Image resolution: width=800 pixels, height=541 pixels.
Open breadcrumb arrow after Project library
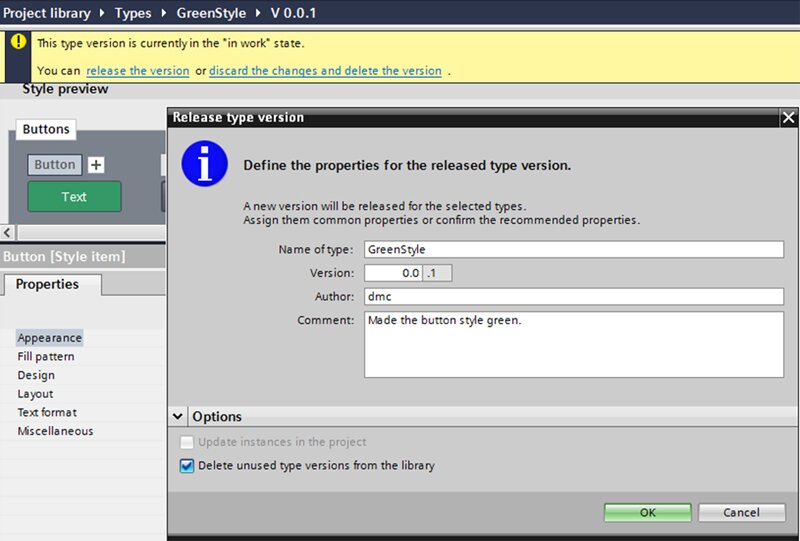[102, 13]
